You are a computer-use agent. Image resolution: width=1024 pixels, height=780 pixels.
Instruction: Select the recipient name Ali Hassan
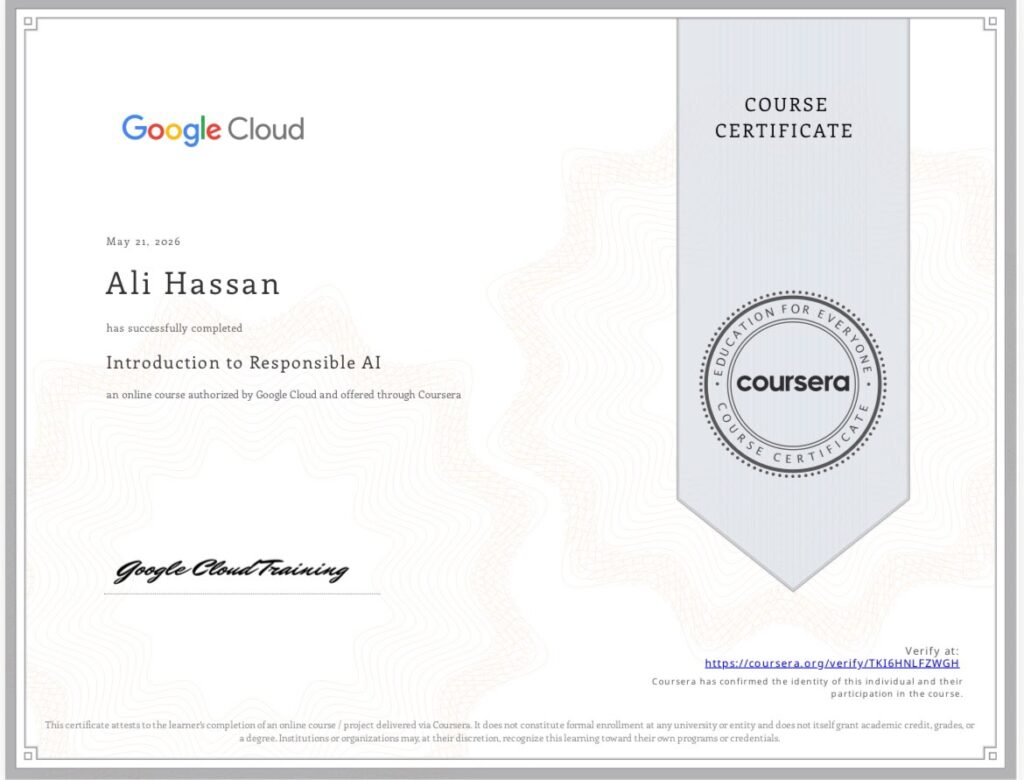click(193, 284)
